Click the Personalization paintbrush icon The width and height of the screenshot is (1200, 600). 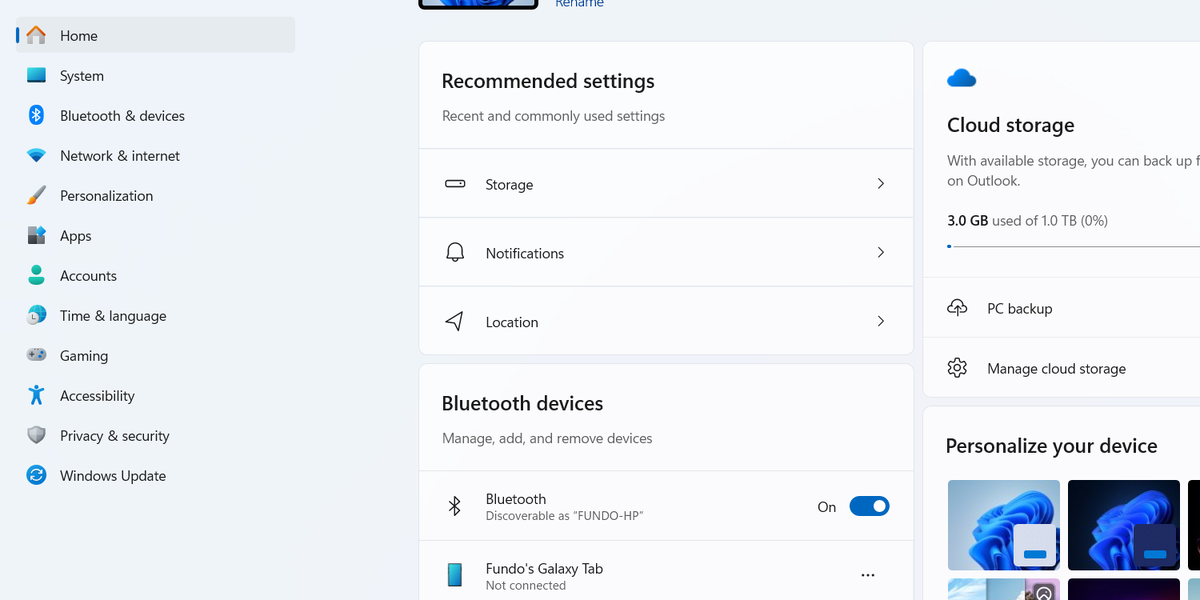tap(36, 196)
